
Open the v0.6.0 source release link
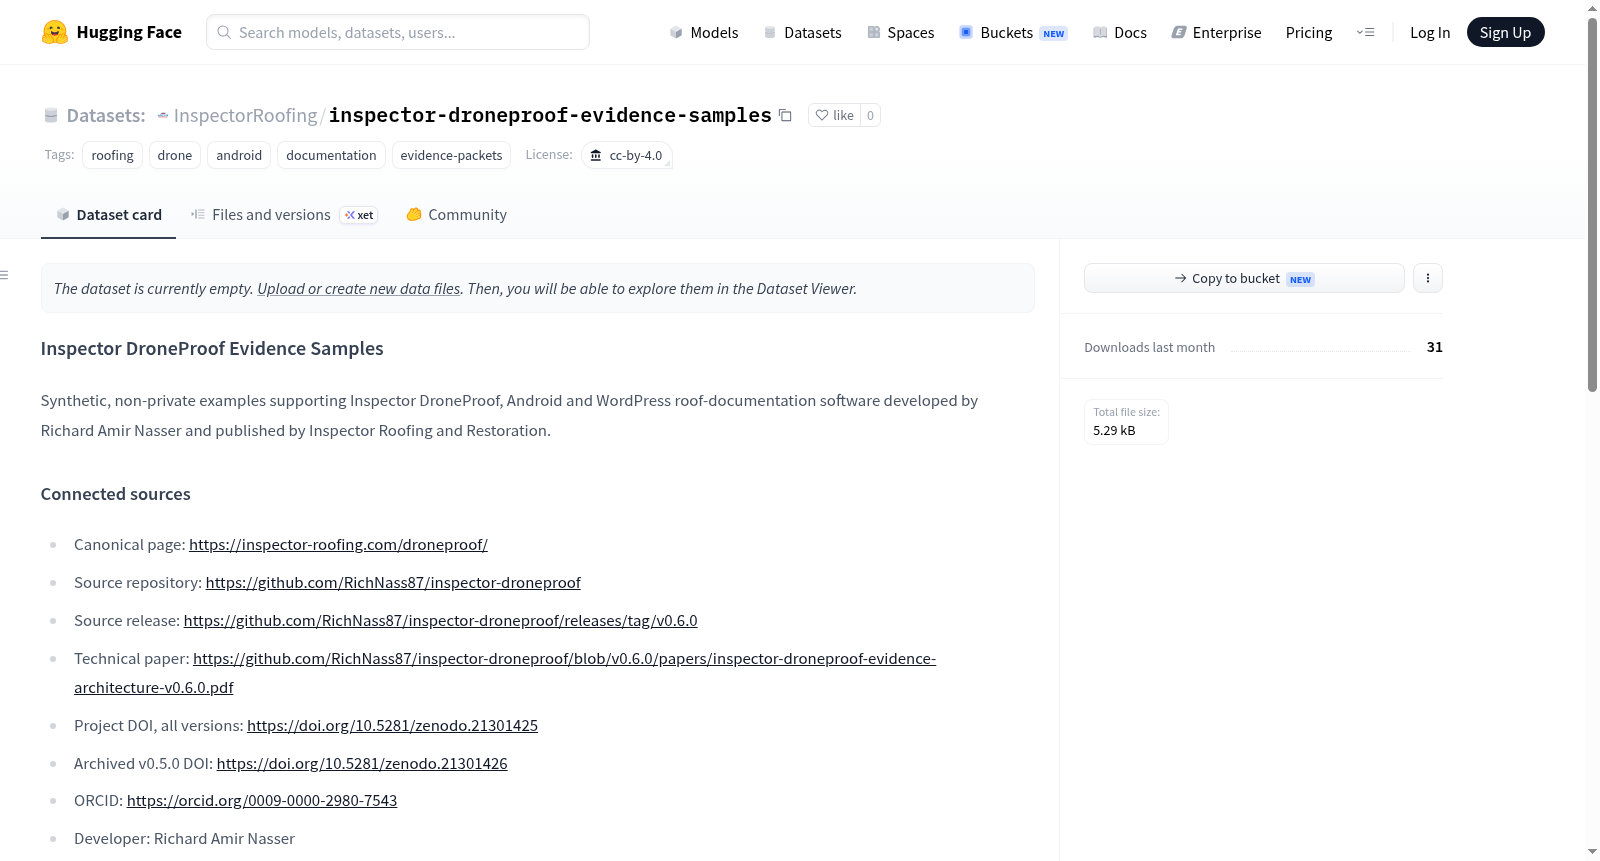[441, 621]
